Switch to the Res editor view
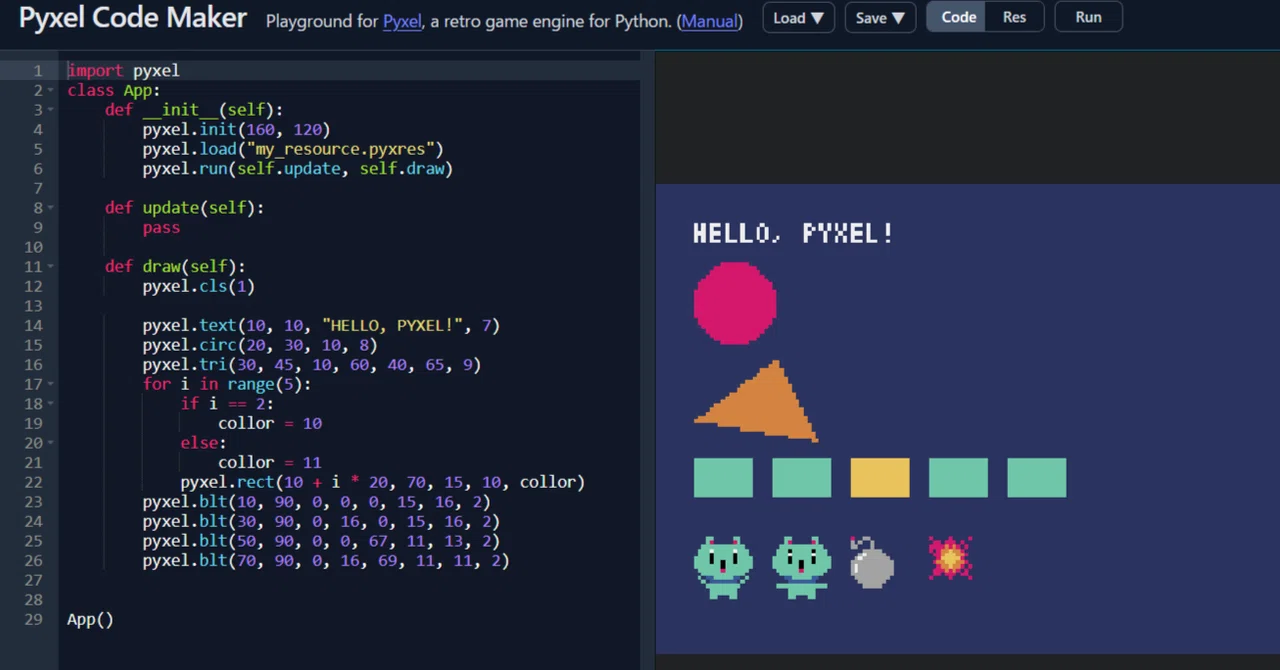1280x670 pixels. click(1014, 17)
